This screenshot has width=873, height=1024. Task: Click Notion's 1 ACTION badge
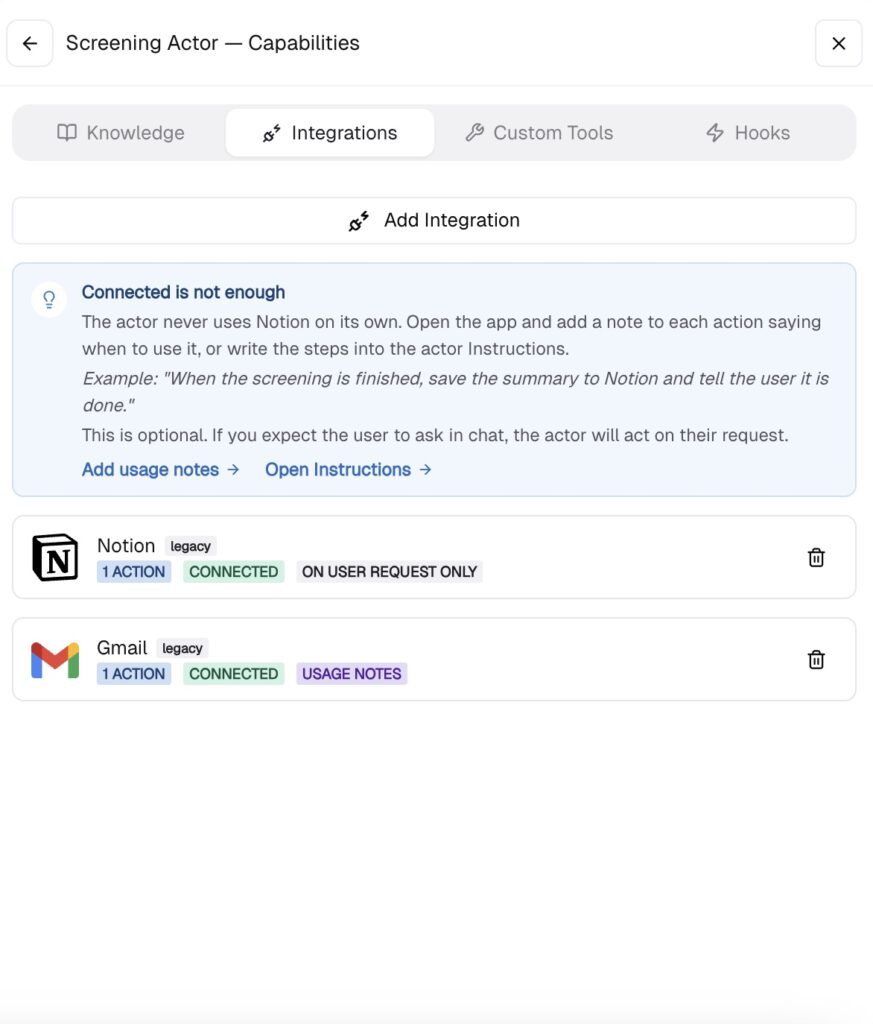pyautogui.click(x=134, y=571)
